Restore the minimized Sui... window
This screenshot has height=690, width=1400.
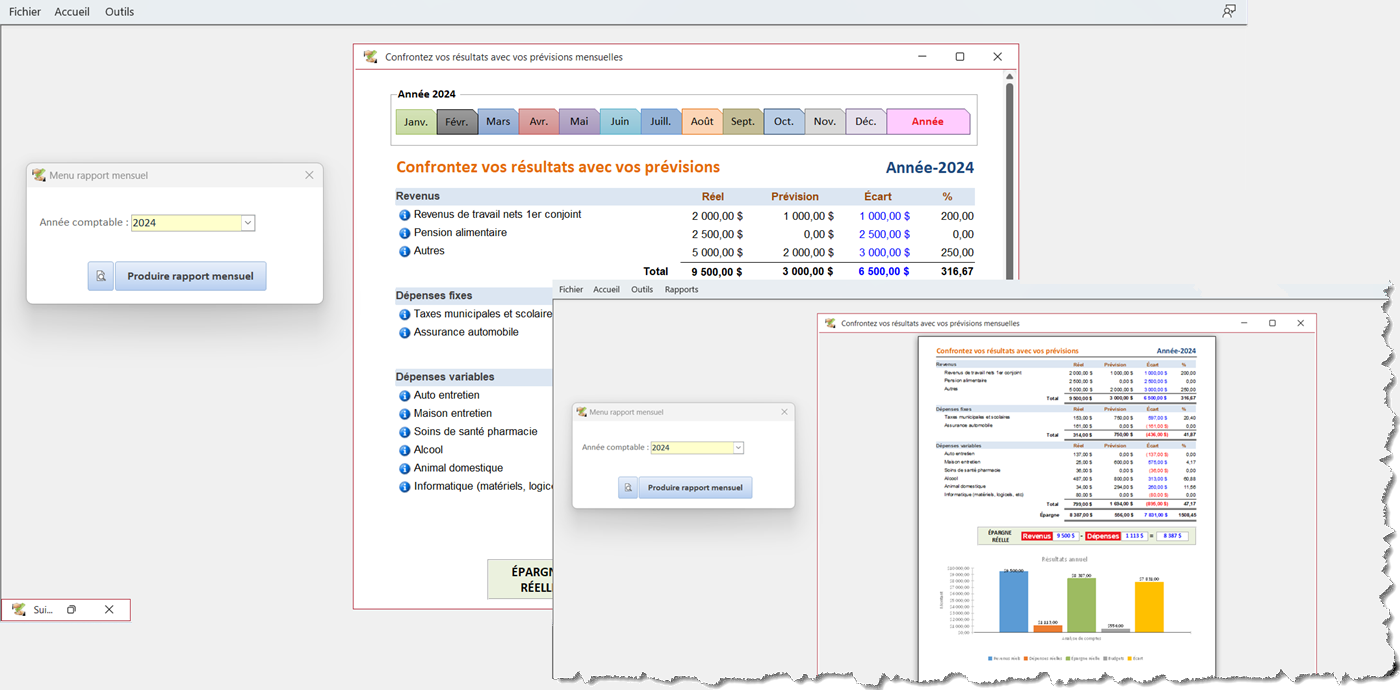click(71, 609)
